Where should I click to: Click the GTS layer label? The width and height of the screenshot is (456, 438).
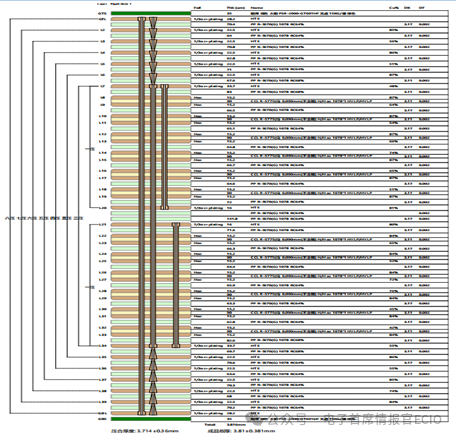102,13
